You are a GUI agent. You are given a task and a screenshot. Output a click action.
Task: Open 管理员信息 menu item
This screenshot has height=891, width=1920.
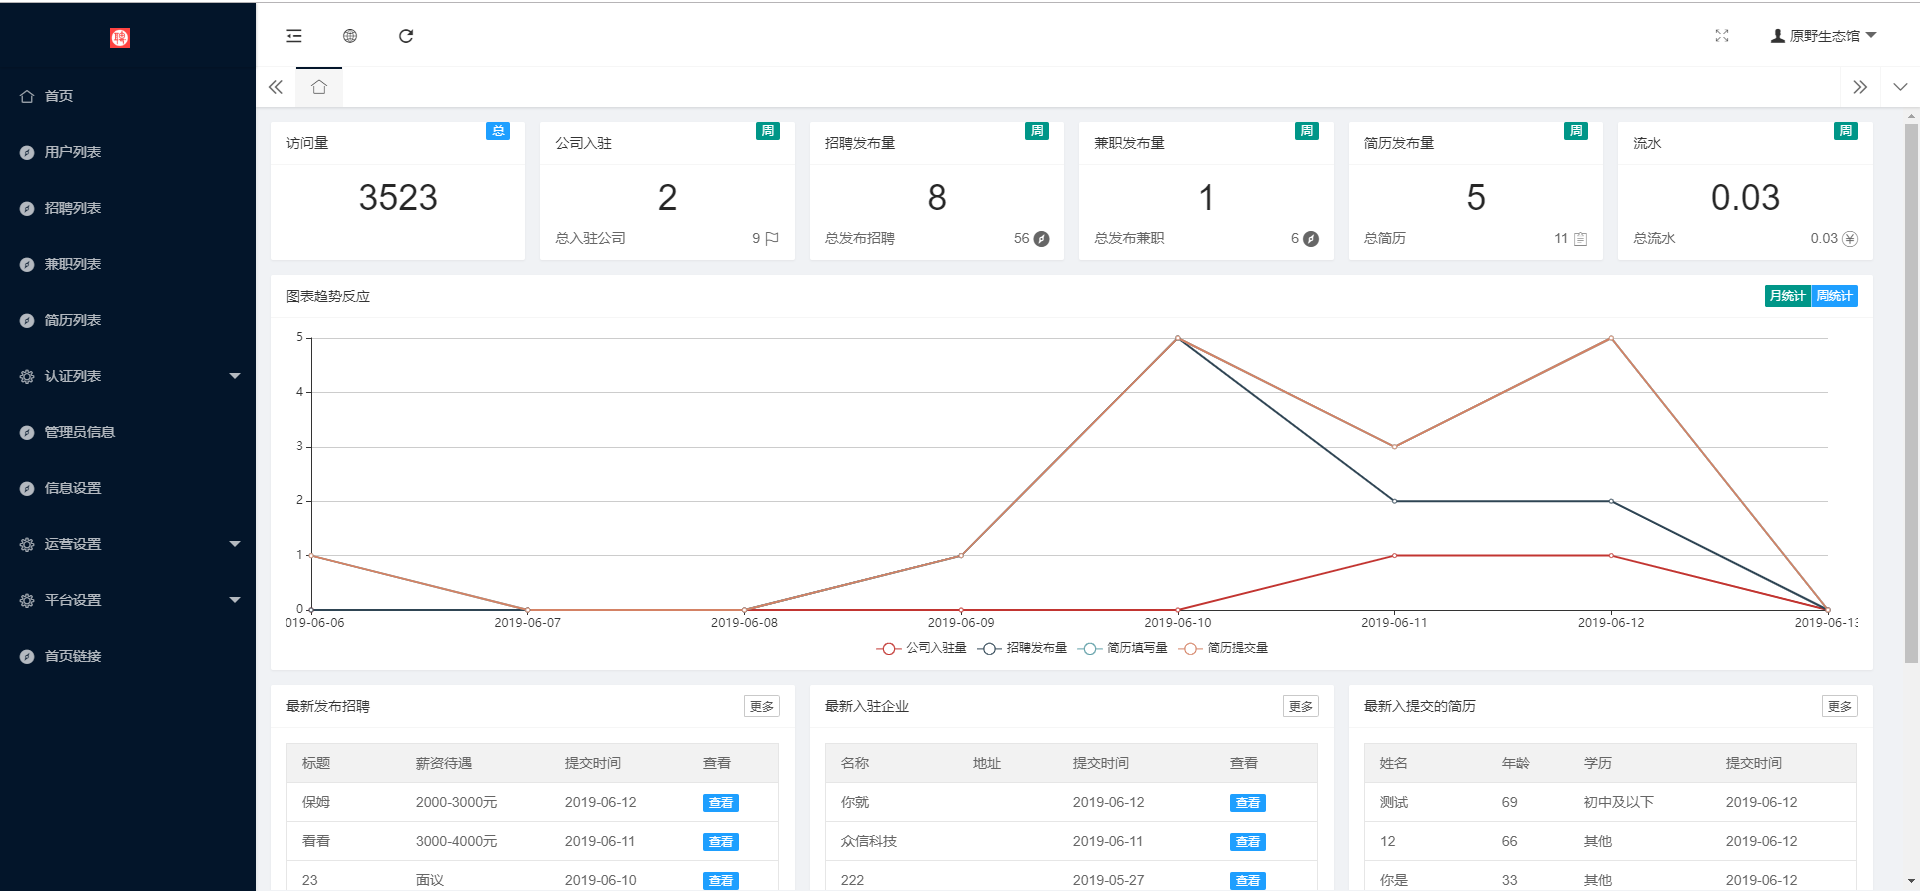pos(128,432)
